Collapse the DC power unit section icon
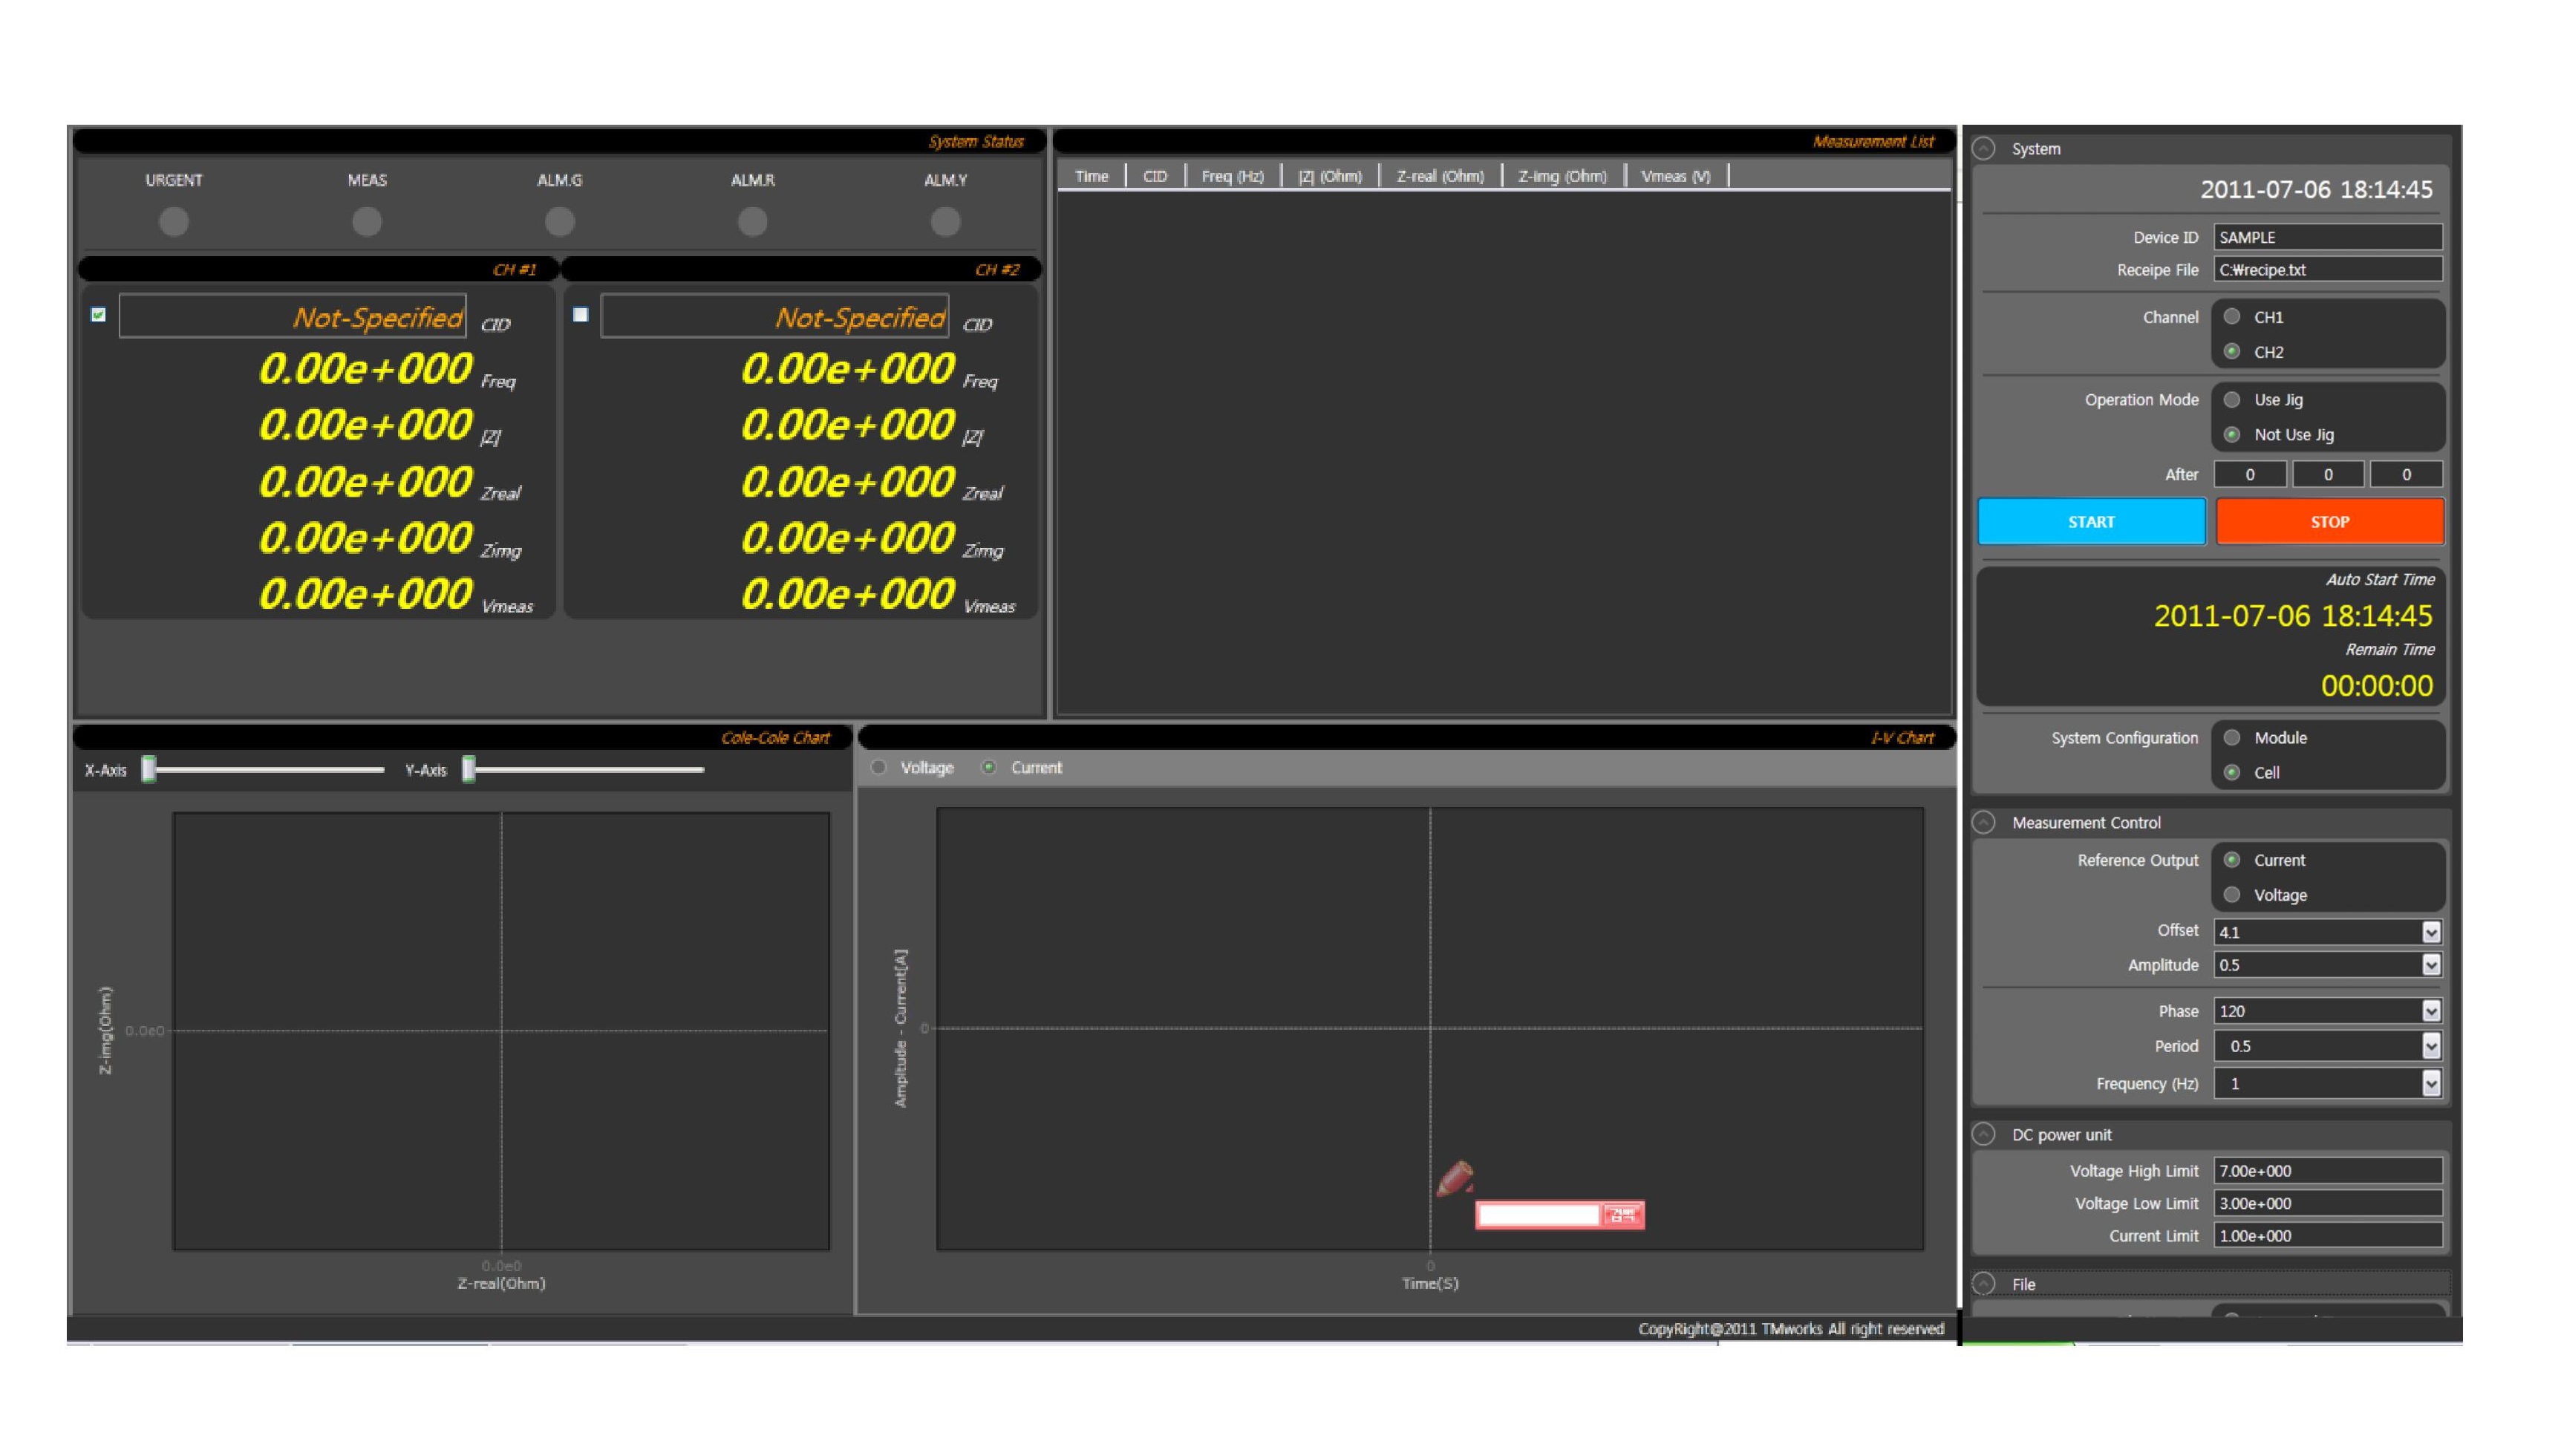The width and height of the screenshot is (2561, 1456). point(1984,1134)
